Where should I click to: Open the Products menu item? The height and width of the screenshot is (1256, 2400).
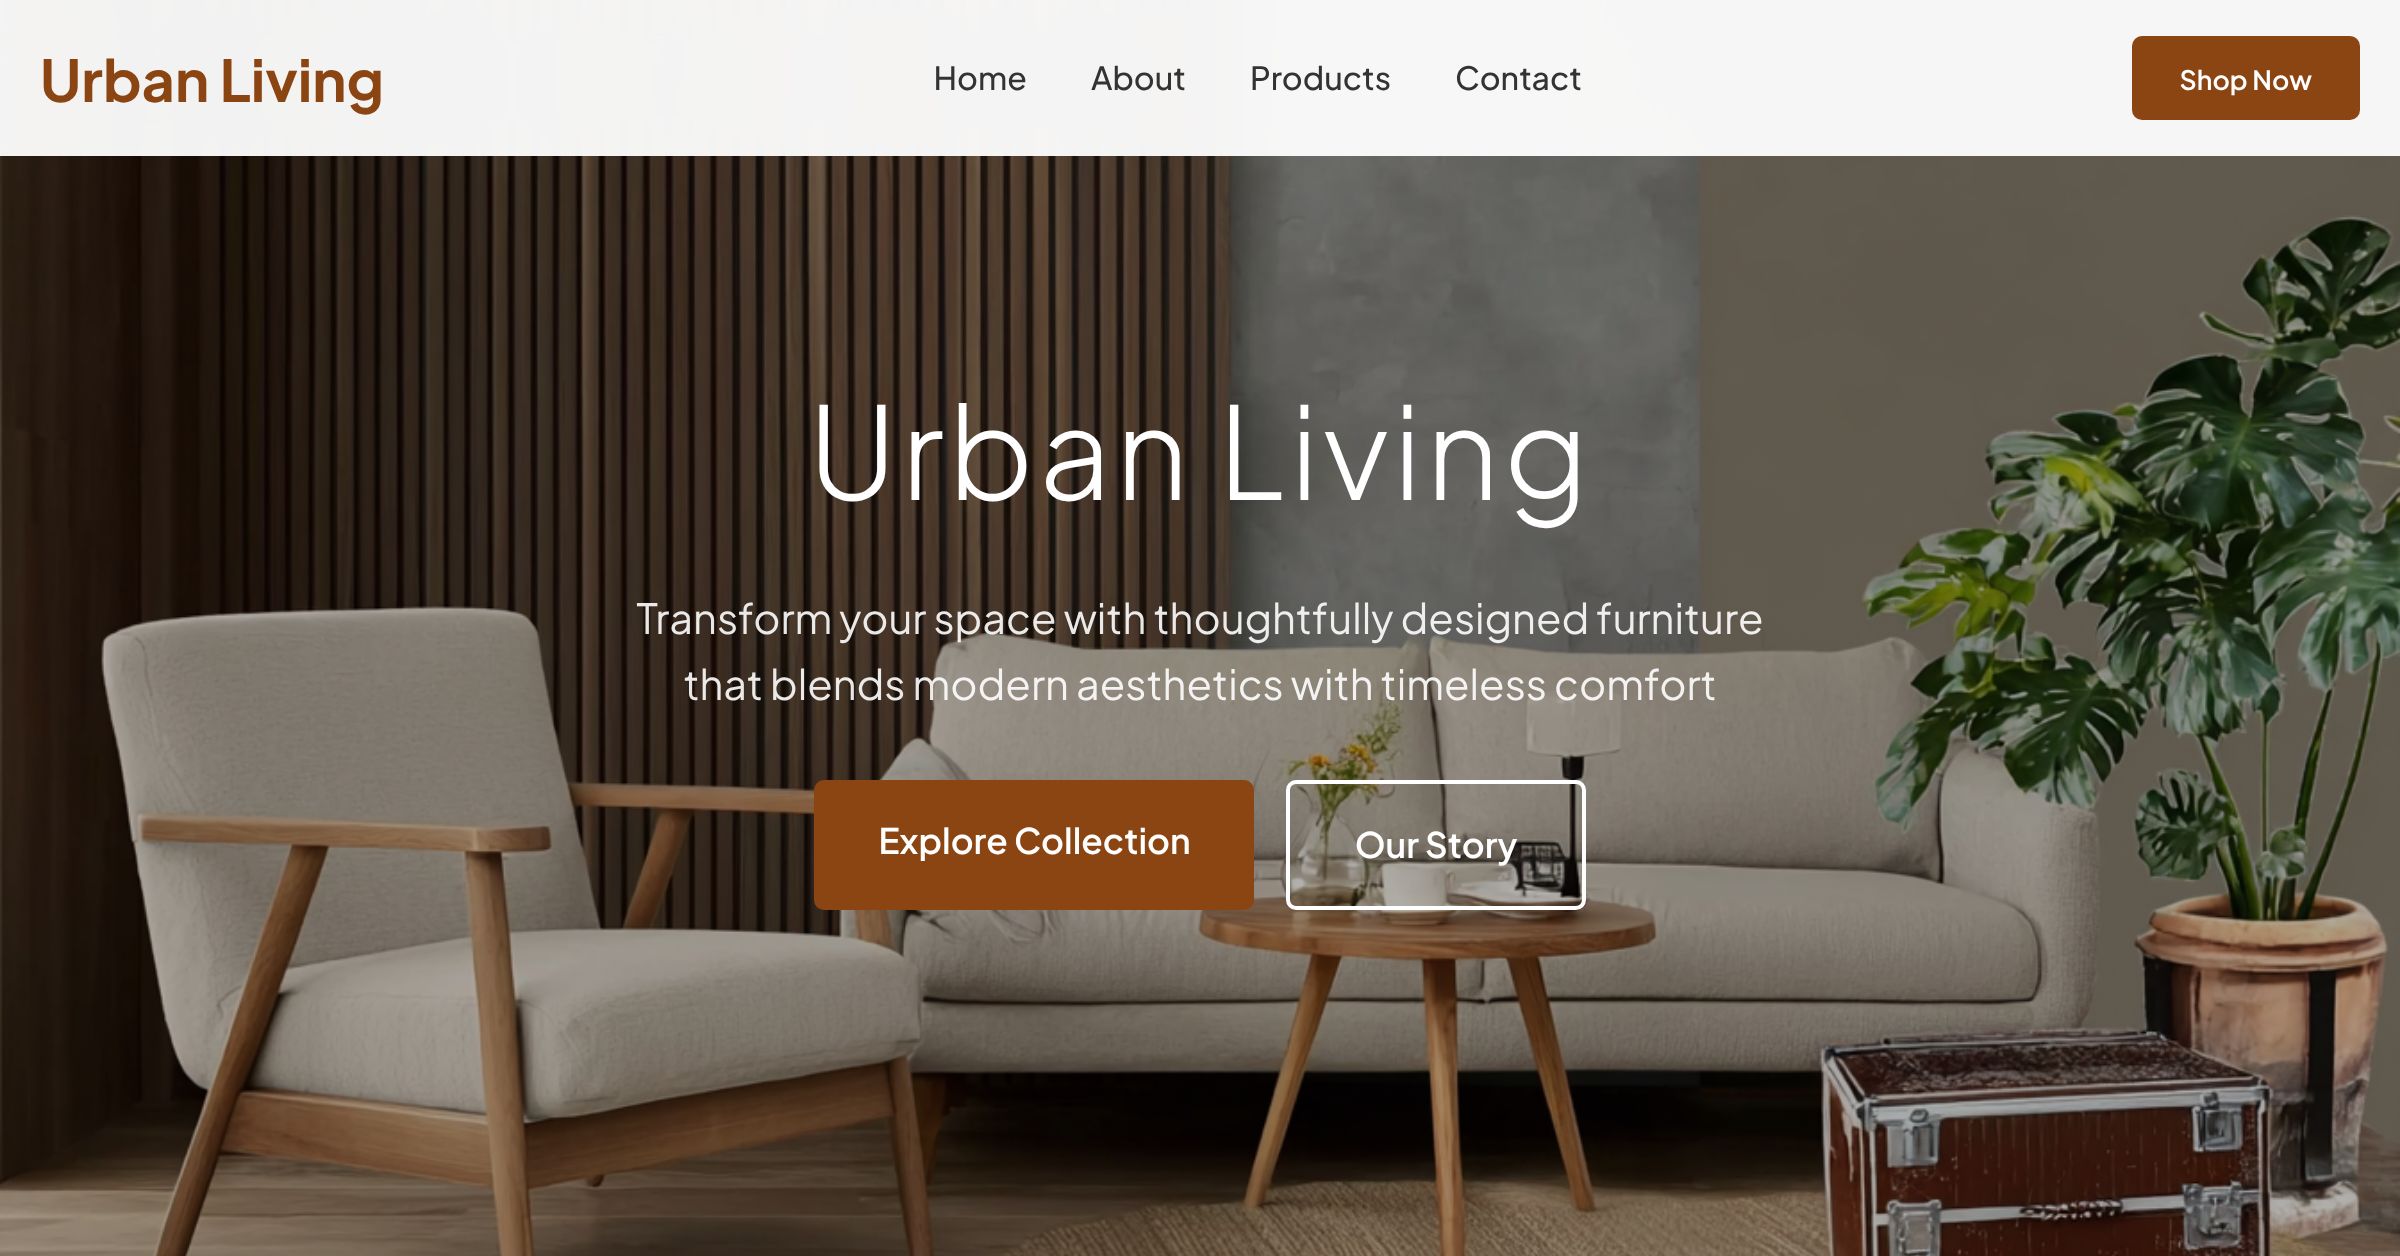pos(1319,78)
